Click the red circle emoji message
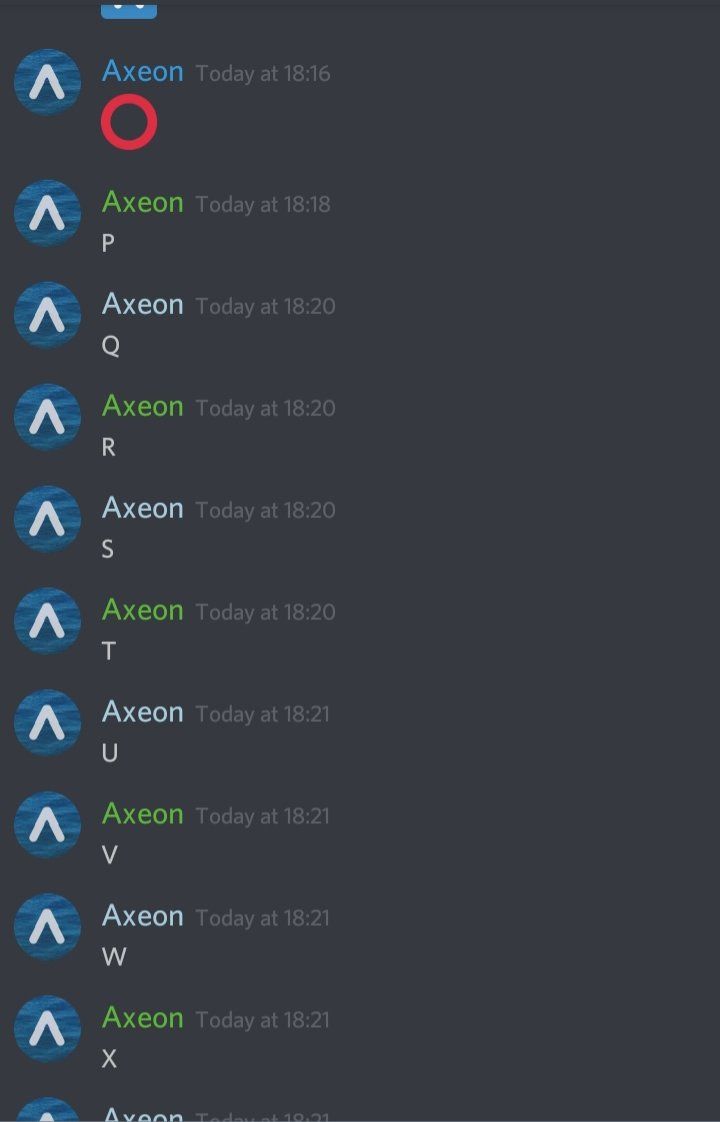The image size is (720, 1122). (x=129, y=122)
